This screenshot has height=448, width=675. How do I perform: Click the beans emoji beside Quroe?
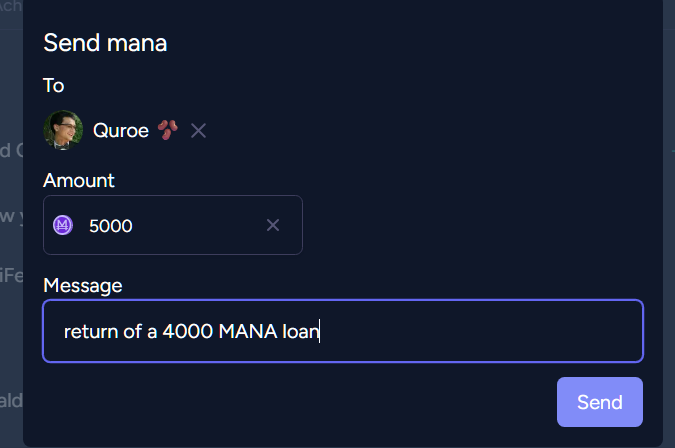(167, 130)
